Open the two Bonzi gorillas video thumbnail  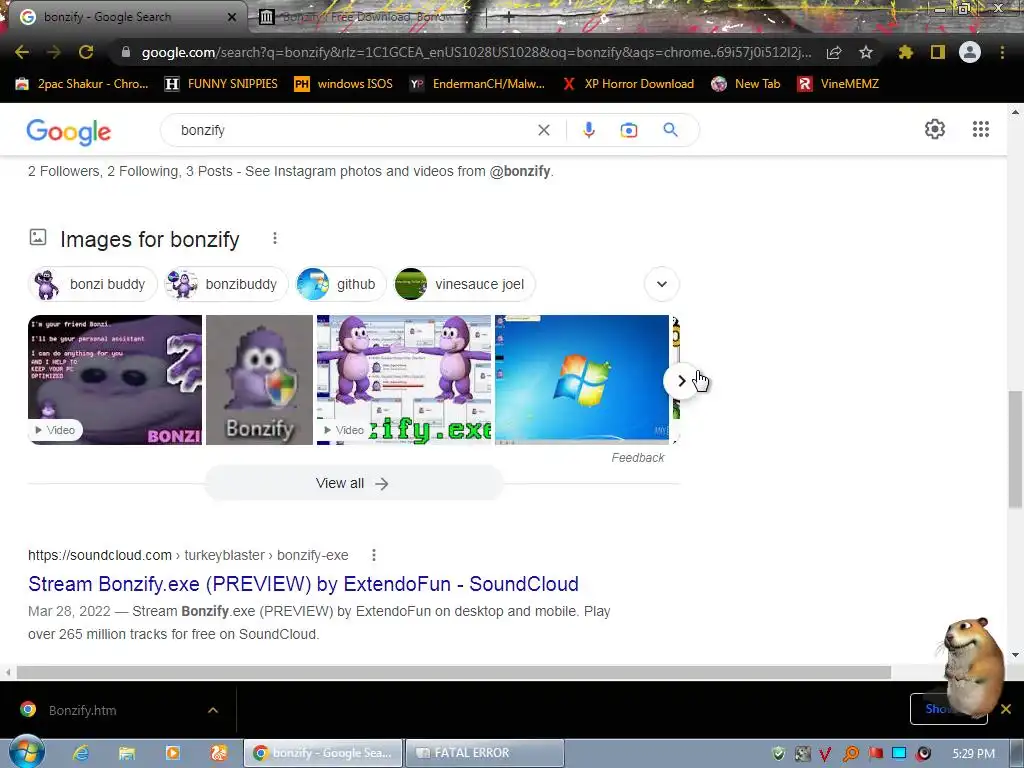point(404,380)
